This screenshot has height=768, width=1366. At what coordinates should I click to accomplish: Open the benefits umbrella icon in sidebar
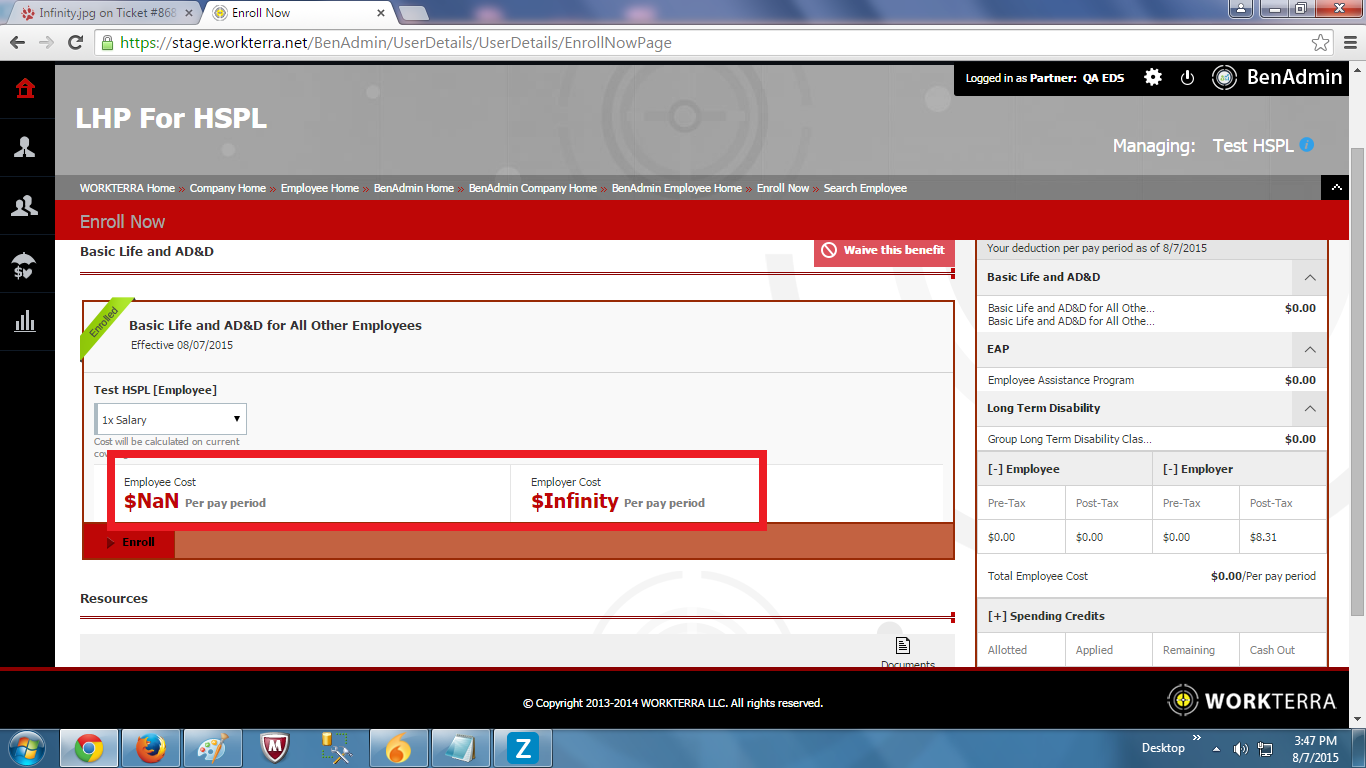coord(25,264)
